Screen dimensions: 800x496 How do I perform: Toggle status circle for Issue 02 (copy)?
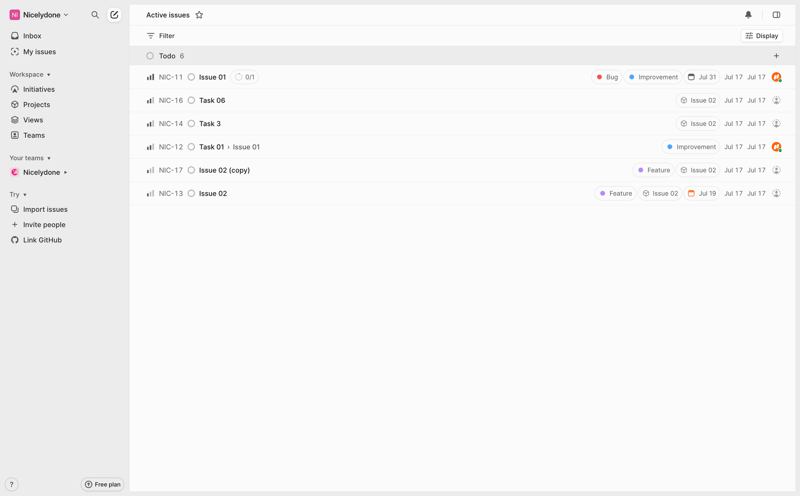(191, 170)
